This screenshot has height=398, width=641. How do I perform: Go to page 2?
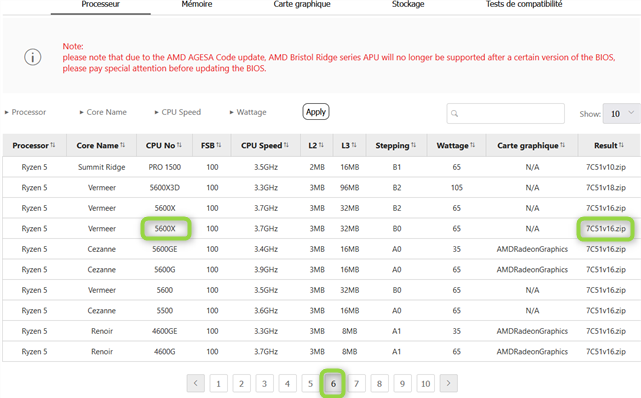[x=241, y=384]
